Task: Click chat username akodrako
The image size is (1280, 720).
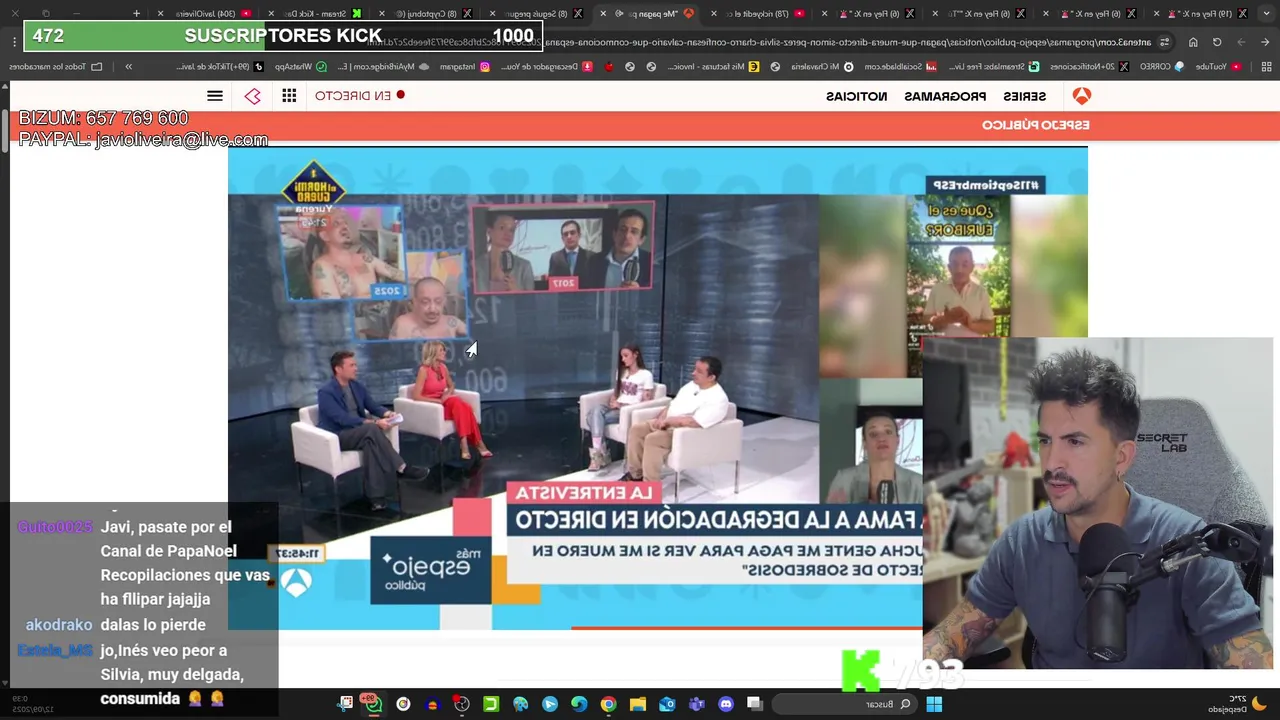Action: [x=58, y=625]
